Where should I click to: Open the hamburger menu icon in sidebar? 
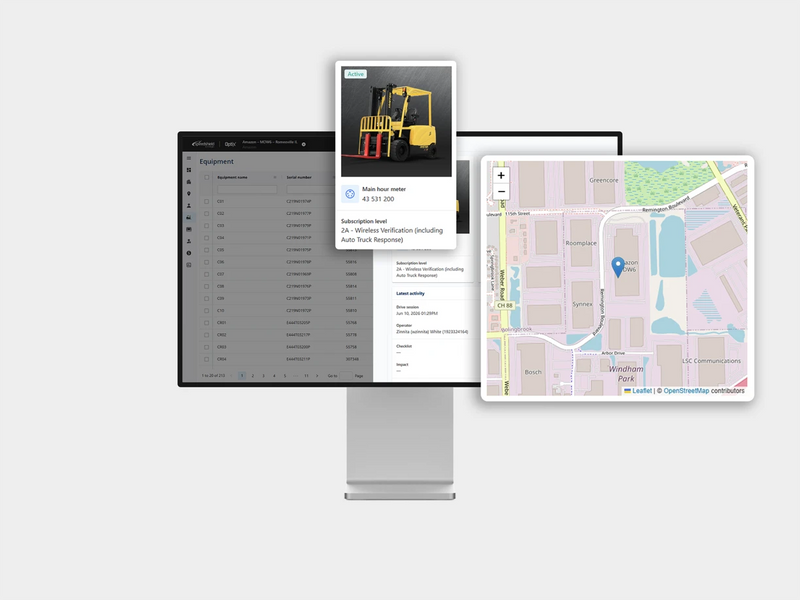[x=189, y=158]
